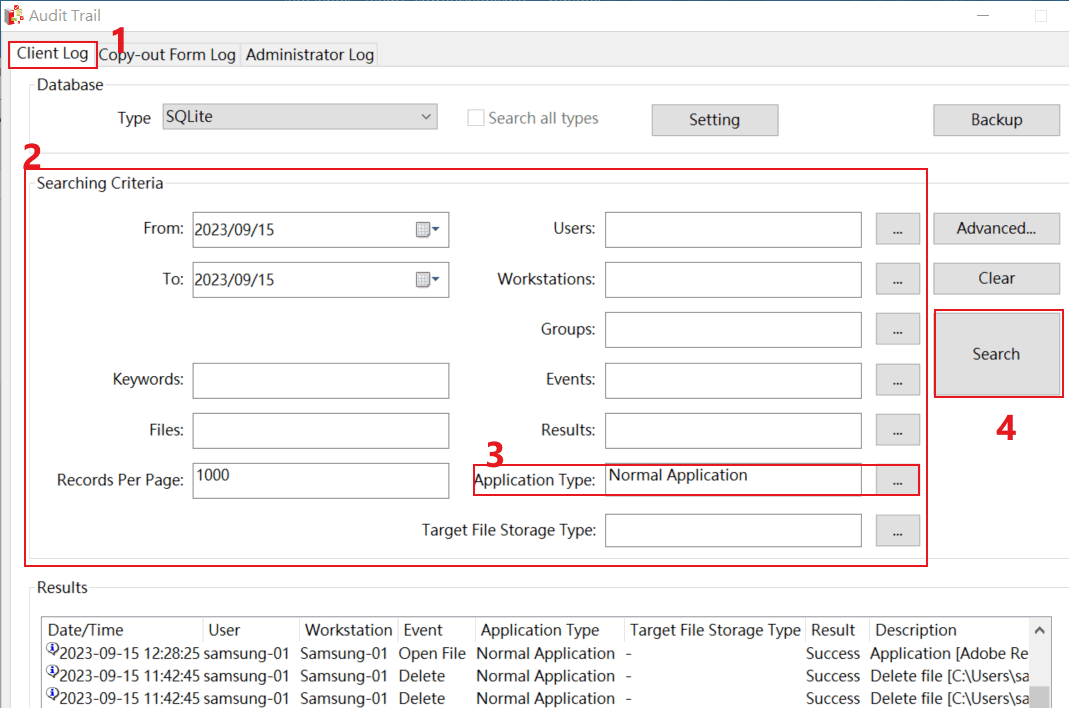This screenshot has height=708, width=1069.
Task: Click the Advanced... button
Action: click(996, 228)
